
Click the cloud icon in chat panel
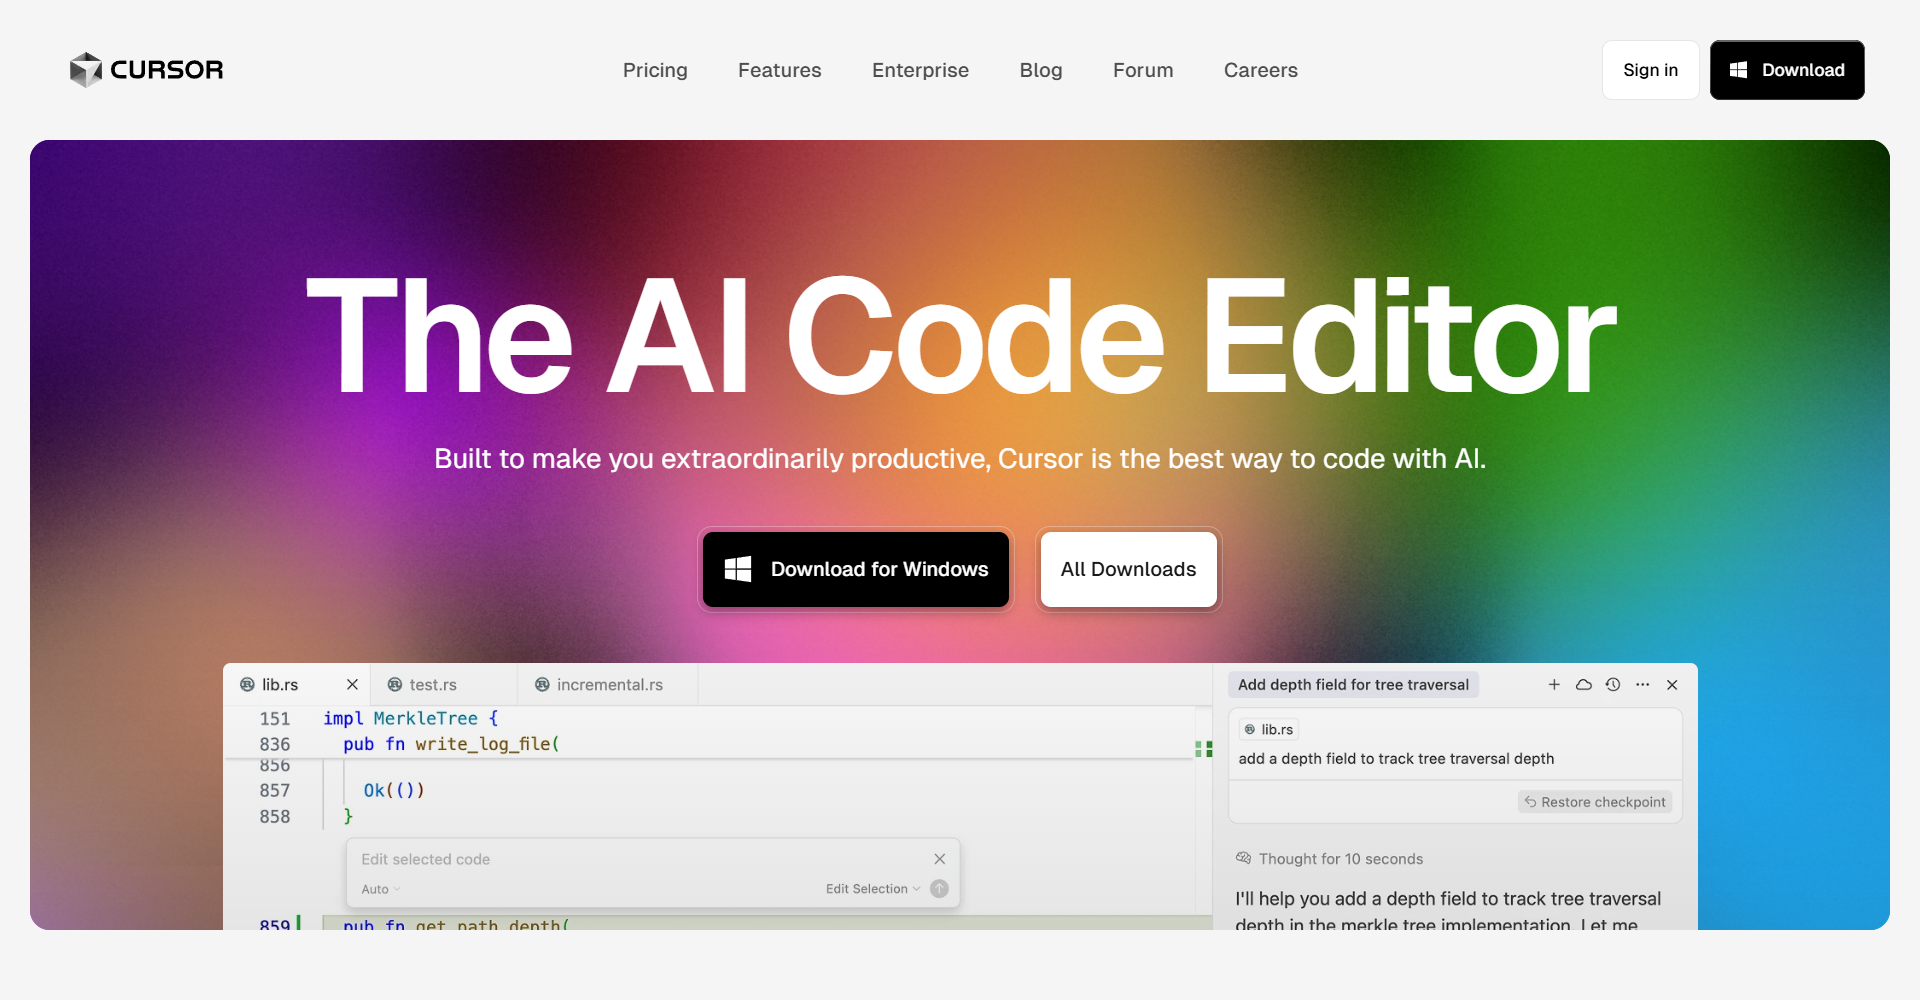(1584, 685)
